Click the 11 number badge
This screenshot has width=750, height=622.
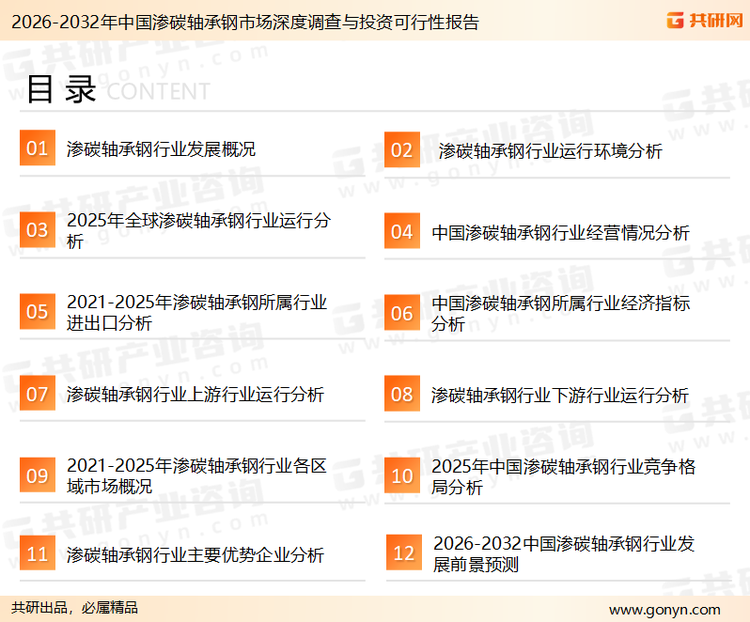37,554
